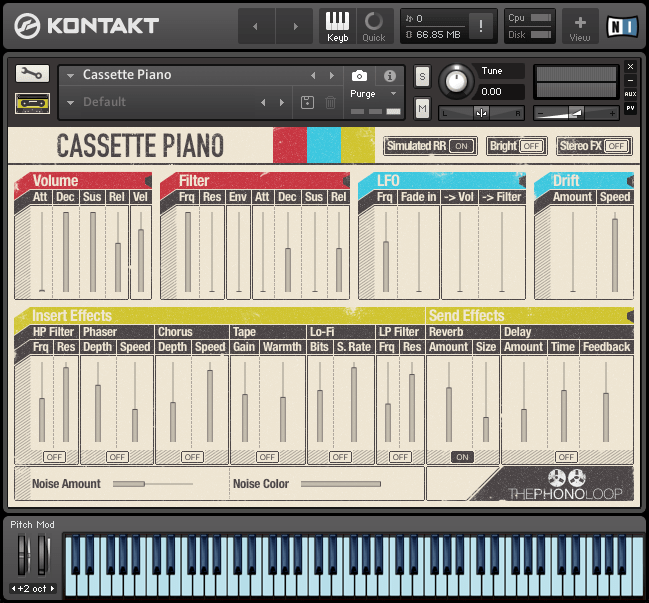Enable the Bright switch
This screenshot has width=649, height=603.
(531, 146)
